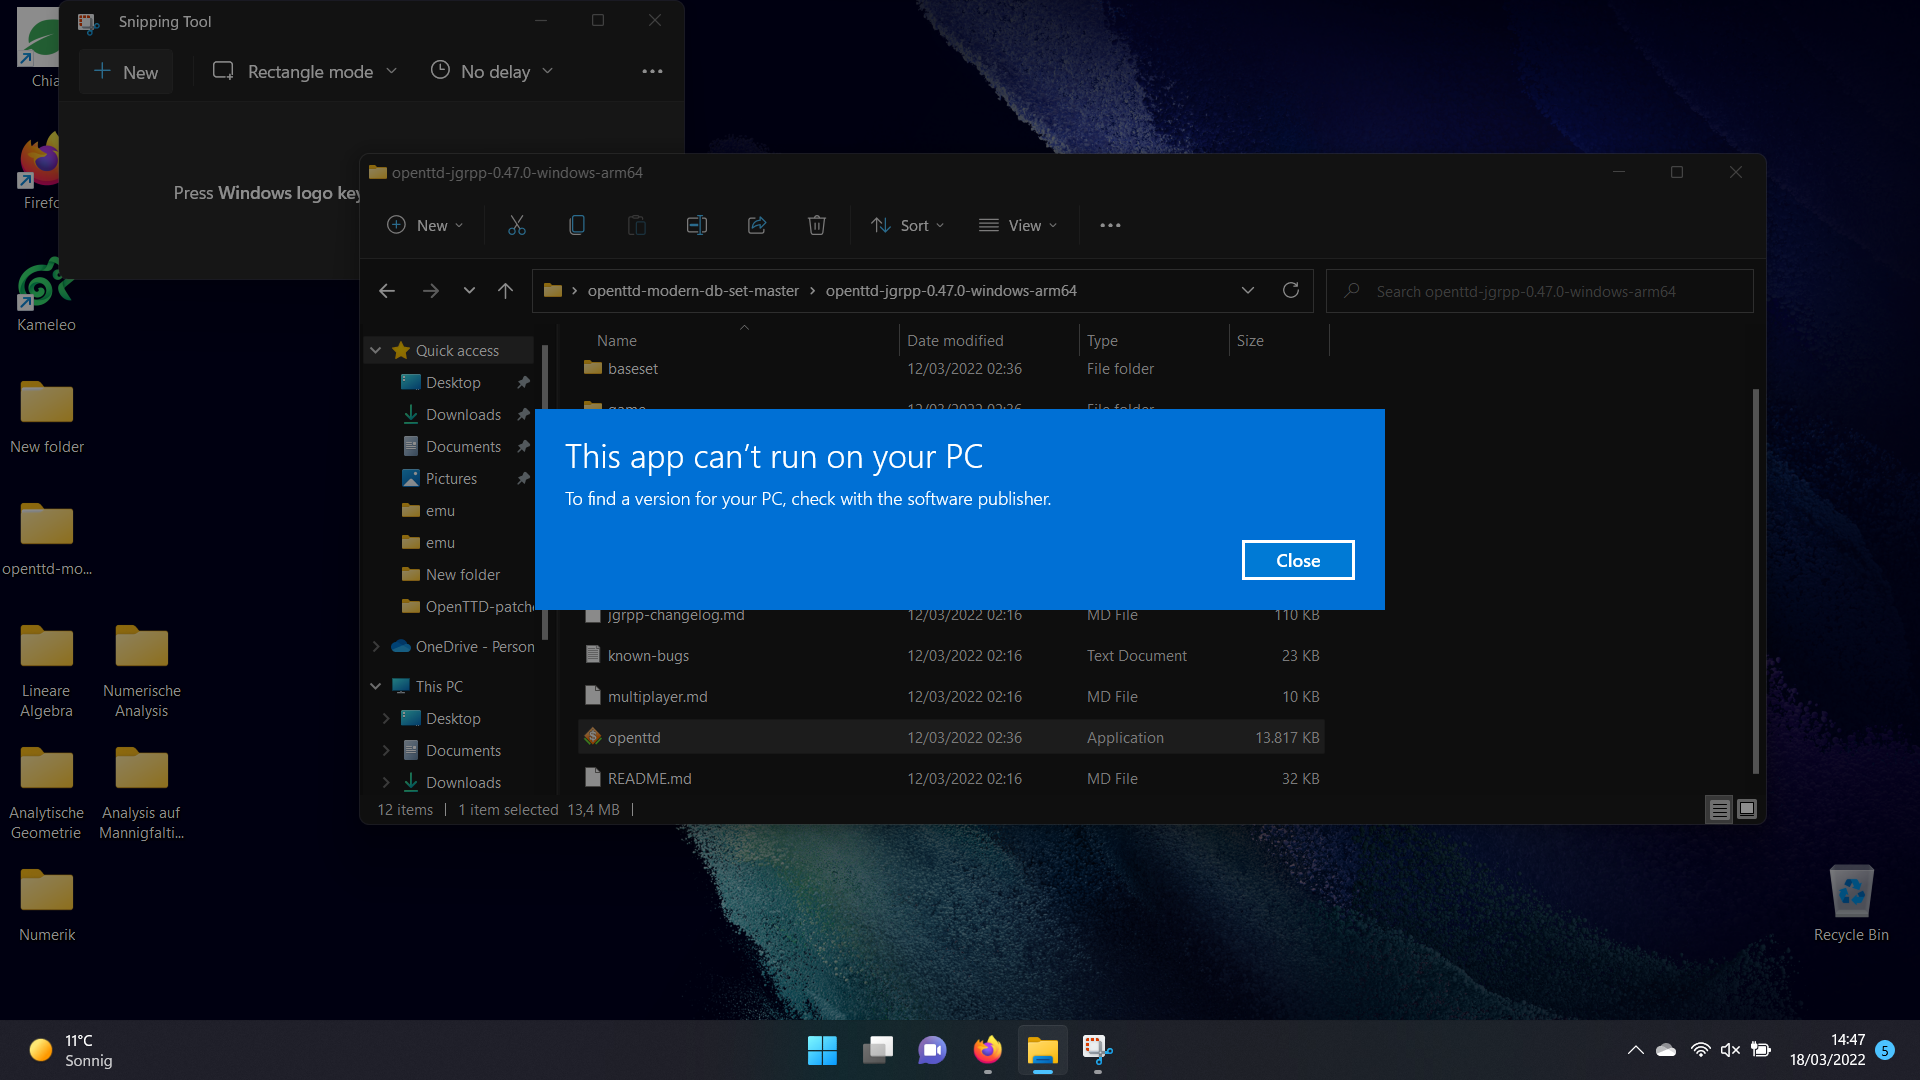This screenshot has width=1920, height=1080.
Task: Open Snipping Tool from the taskbar
Action: coord(1097,1050)
